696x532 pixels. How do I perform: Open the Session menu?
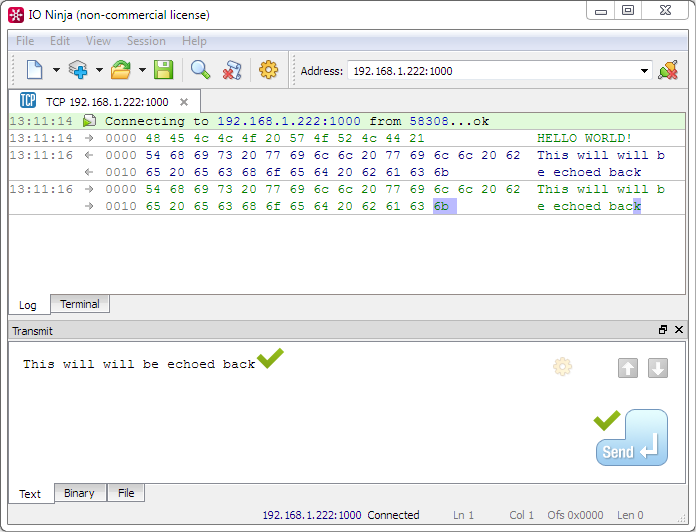click(146, 41)
